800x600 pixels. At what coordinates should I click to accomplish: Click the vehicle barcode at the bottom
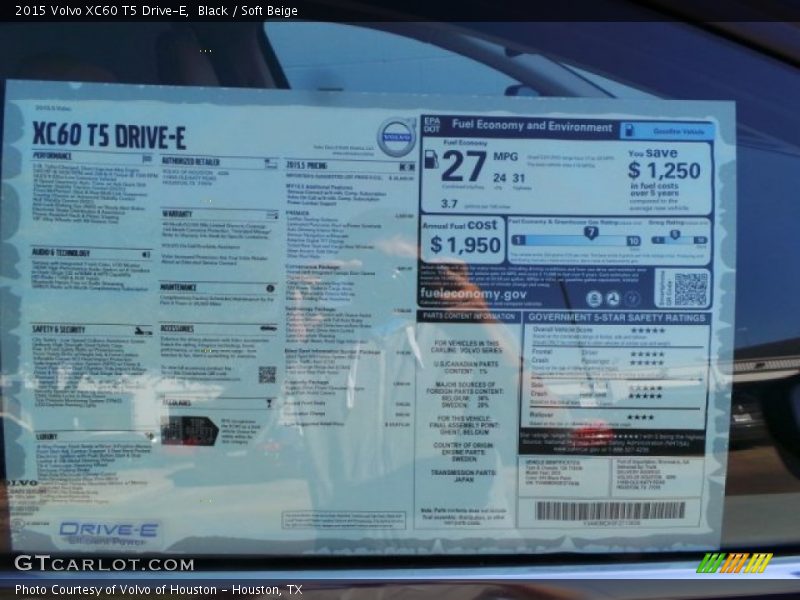[610, 511]
